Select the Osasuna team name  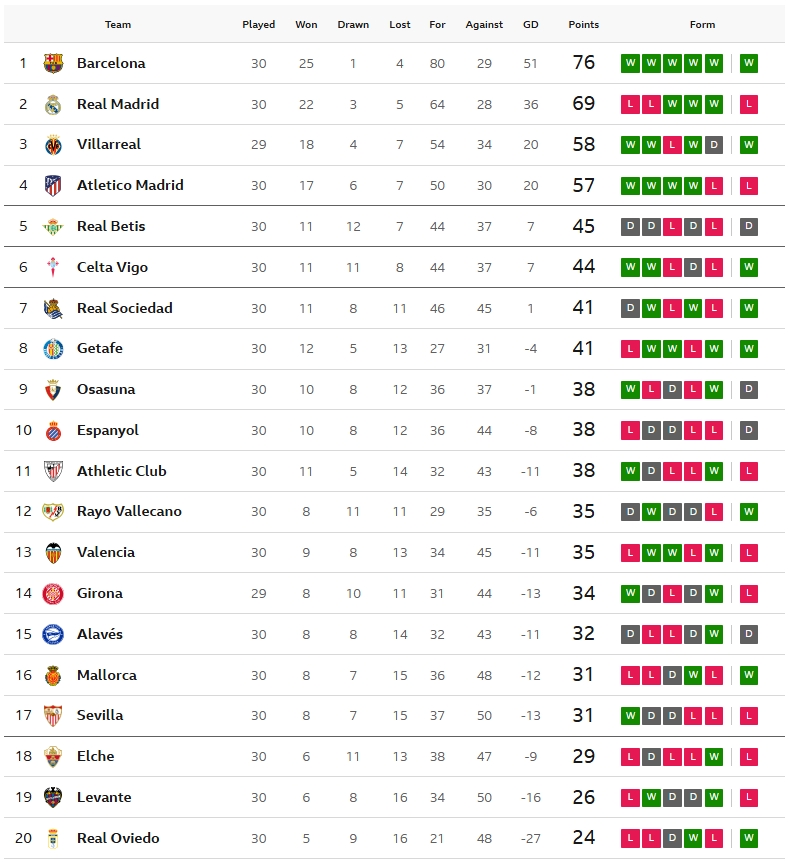pyautogui.click(x=106, y=389)
